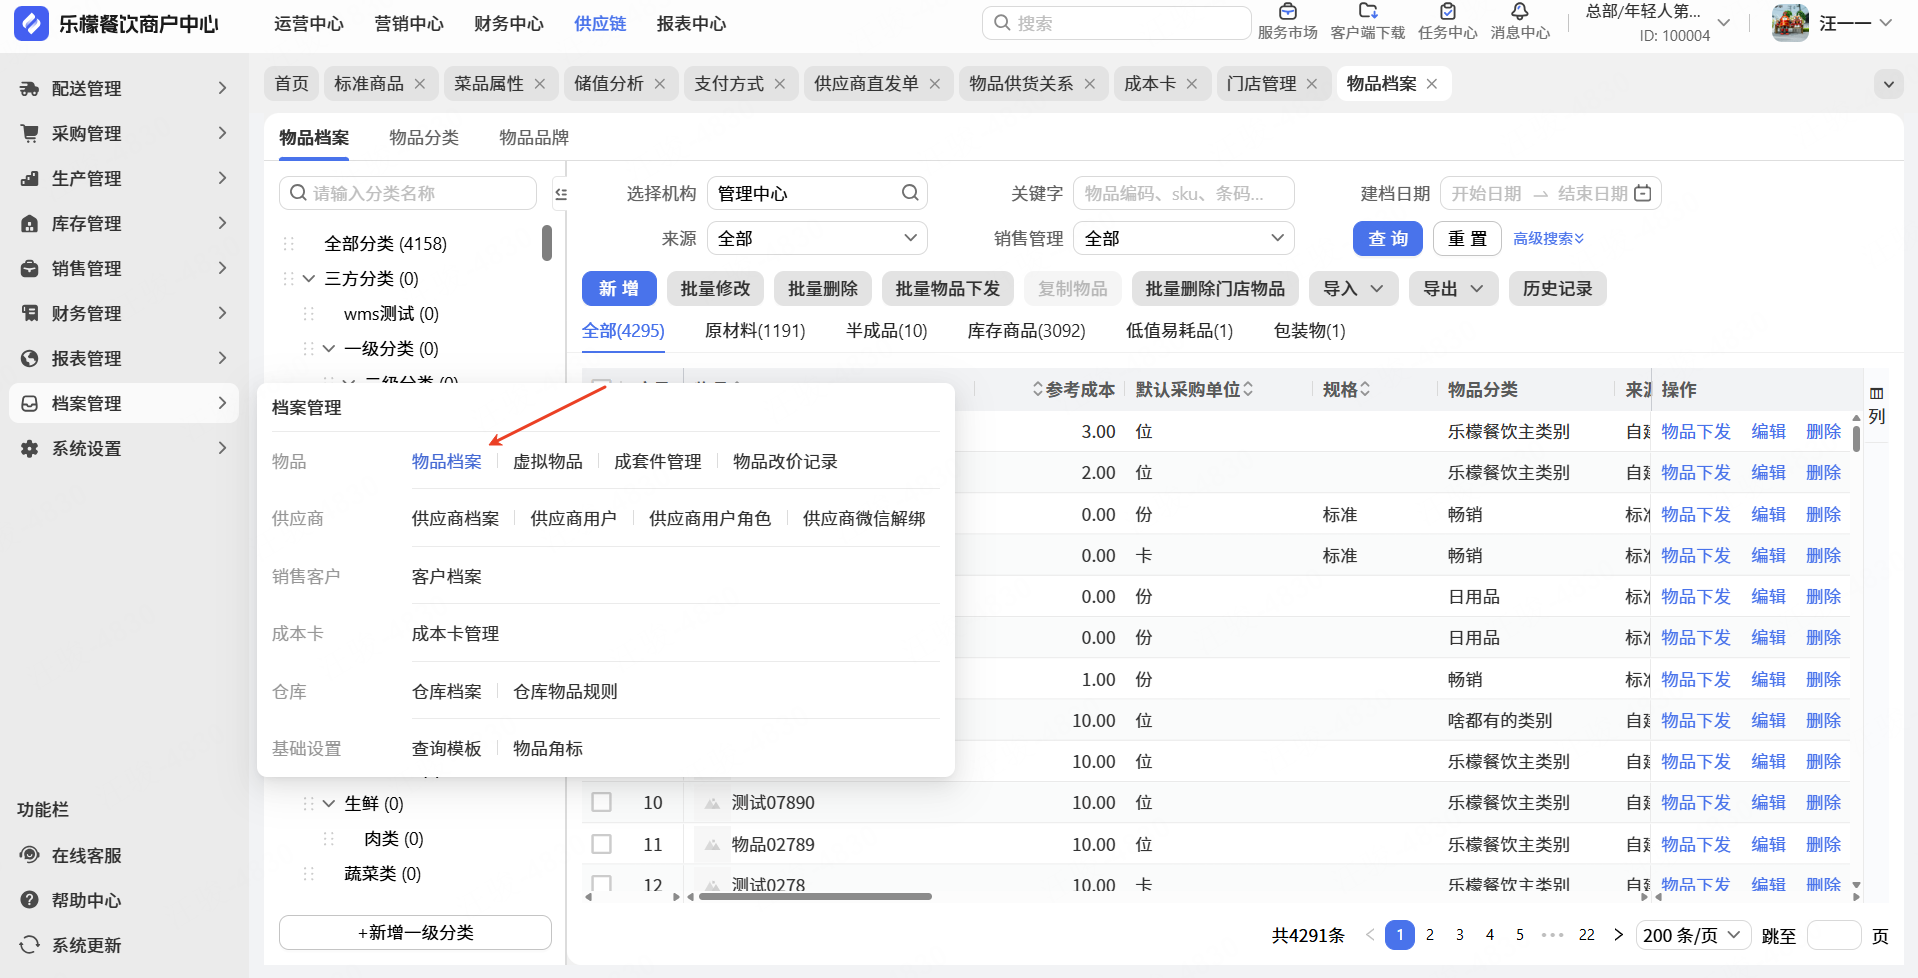Select the checkbox for row 11

tap(602, 844)
